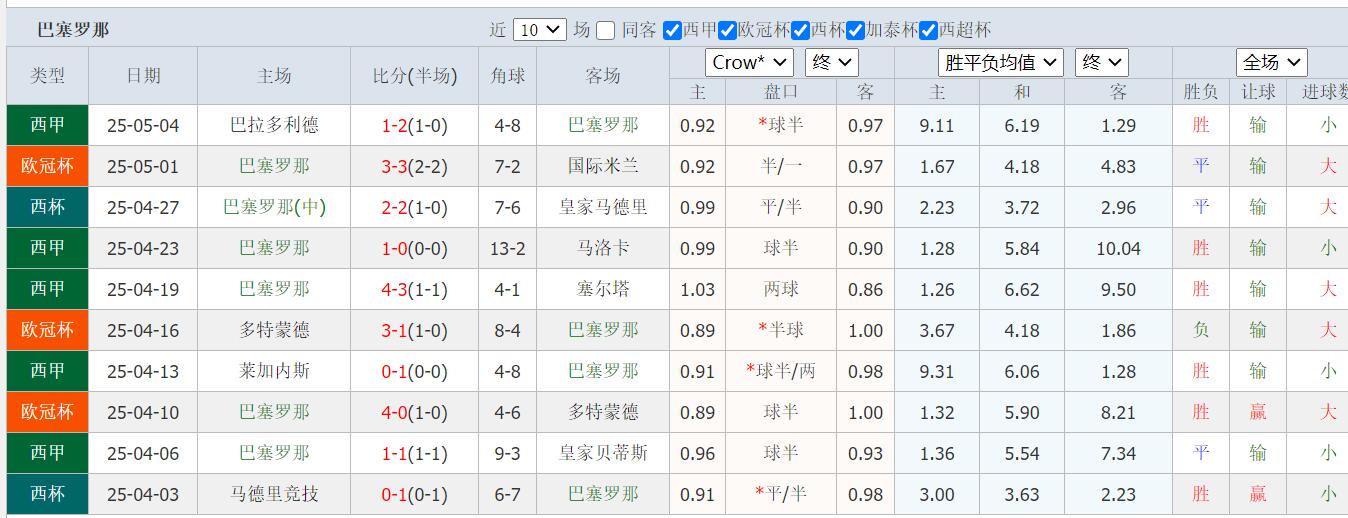Uncheck the 西甲 league filter
1348x518 pixels.
tap(672, 30)
